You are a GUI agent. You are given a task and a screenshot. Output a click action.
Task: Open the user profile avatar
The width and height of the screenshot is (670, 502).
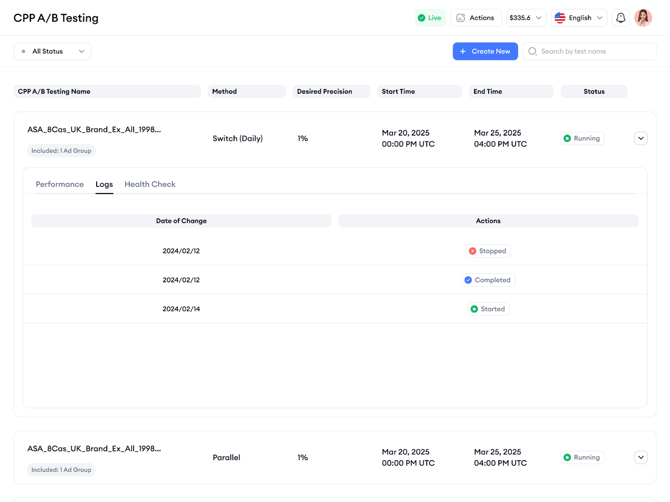pyautogui.click(x=643, y=18)
